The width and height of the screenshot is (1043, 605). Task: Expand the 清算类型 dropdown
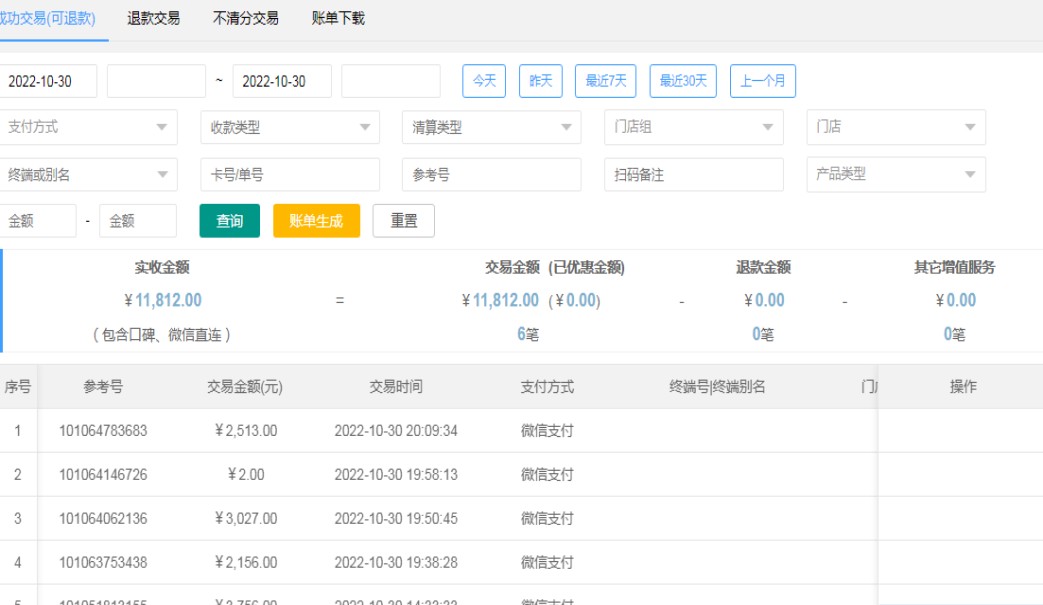click(491, 127)
